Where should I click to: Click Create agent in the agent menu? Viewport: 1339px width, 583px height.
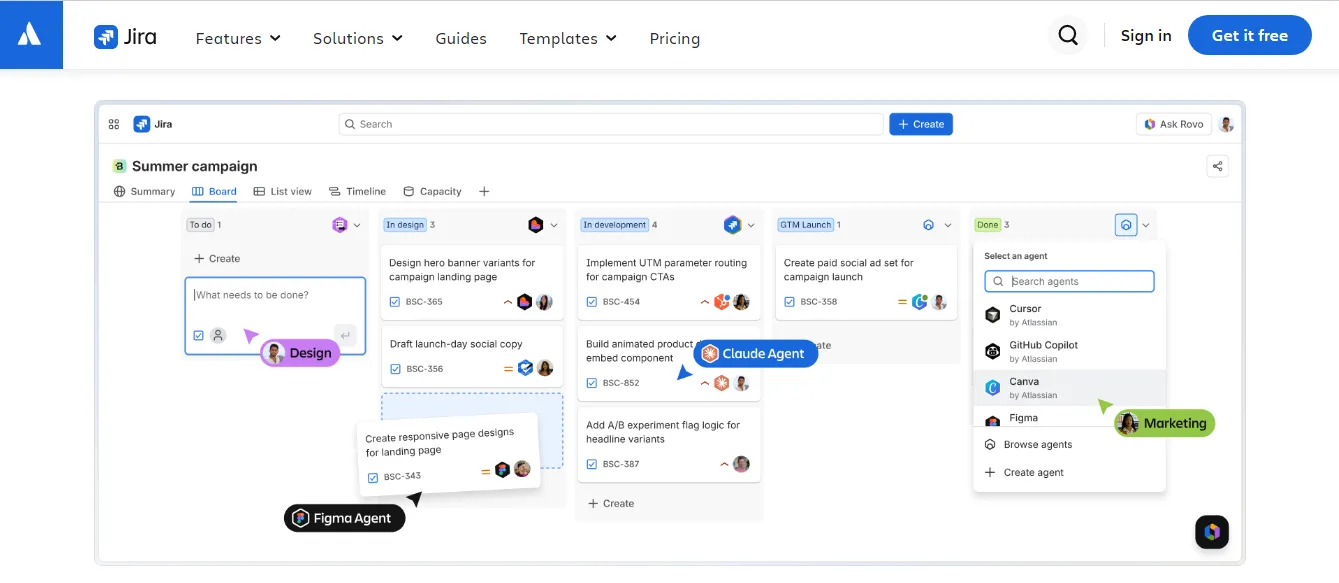[x=1025, y=472]
